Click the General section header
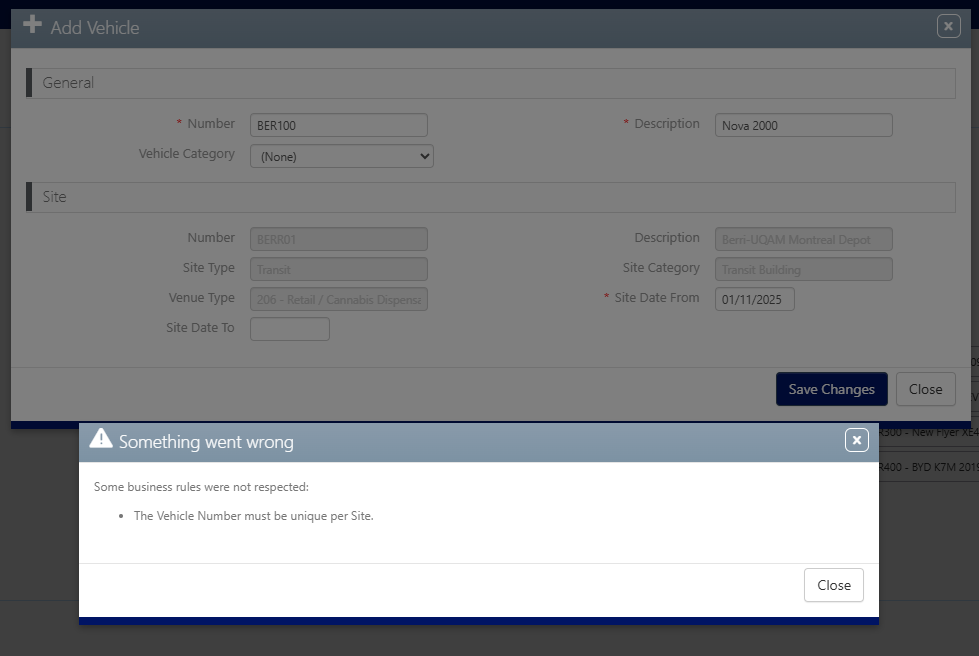This screenshot has width=979, height=656. pyautogui.click(x=68, y=83)
